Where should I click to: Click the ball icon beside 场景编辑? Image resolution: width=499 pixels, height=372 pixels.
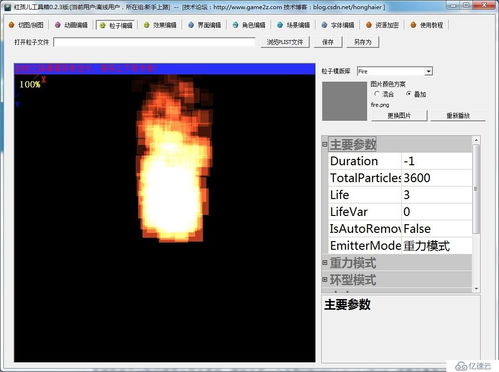click(280, 25)
